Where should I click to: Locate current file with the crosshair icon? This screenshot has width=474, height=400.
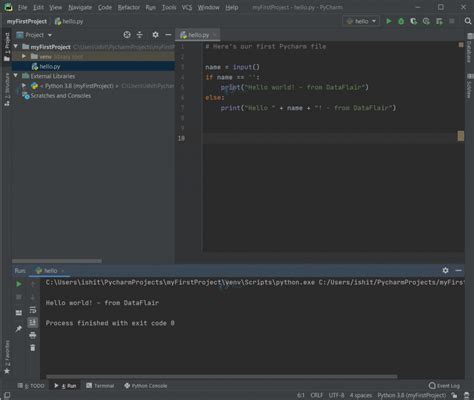pyautogui.click(x=127, y=35)
